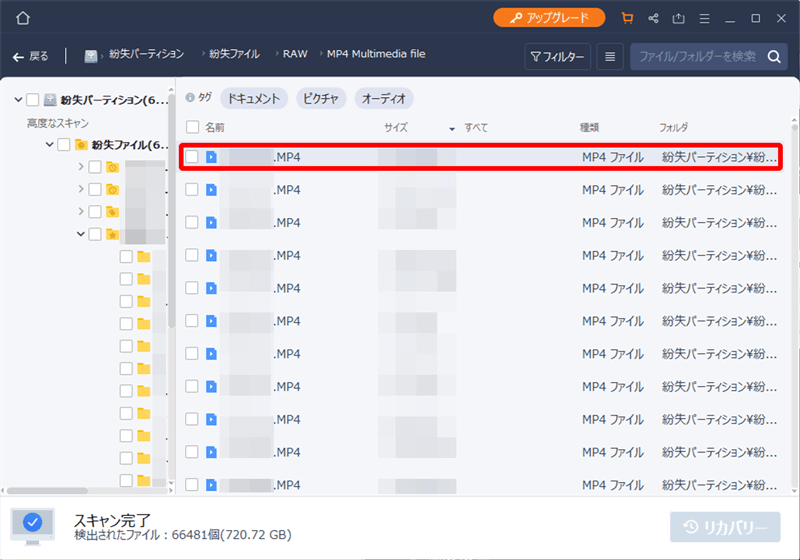This screenshot has height=560, width=800.
Task: Click folder icon next to 紛失ファイル(6… in tree
Action: (81, 144)
